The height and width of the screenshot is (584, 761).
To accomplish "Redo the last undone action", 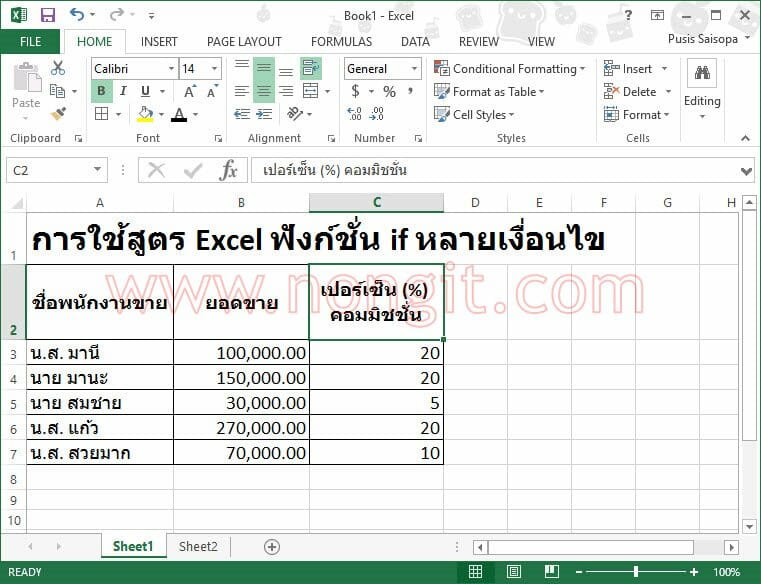I will (x=116, y=15).
